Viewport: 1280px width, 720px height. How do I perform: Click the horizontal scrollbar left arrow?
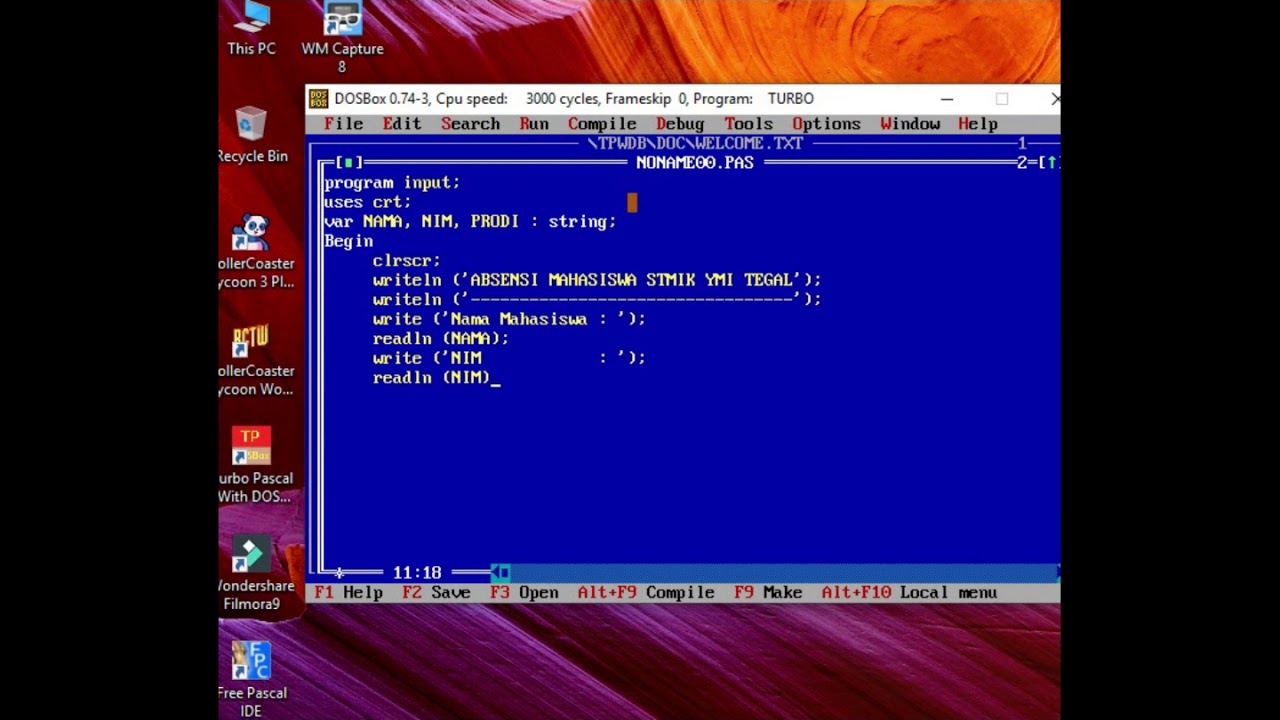point(495,573)
